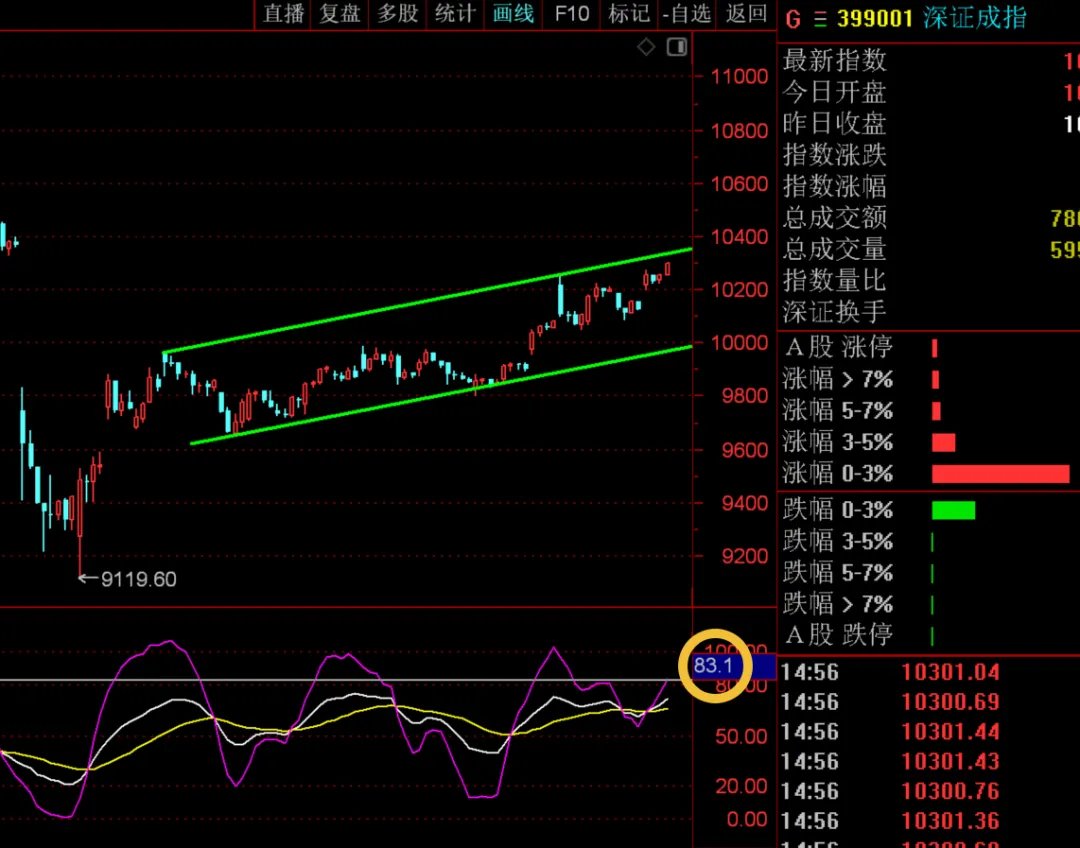Click the tick value 10300.69

pyautogui.click(x=951, y=702)
